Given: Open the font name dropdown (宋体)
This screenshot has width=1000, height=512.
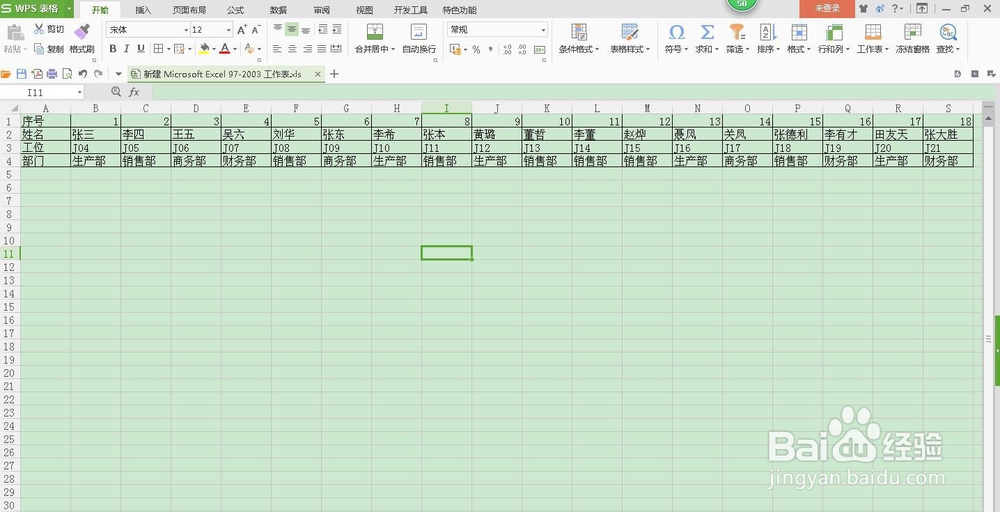Looking at the screenshot, I should [186, 30].
